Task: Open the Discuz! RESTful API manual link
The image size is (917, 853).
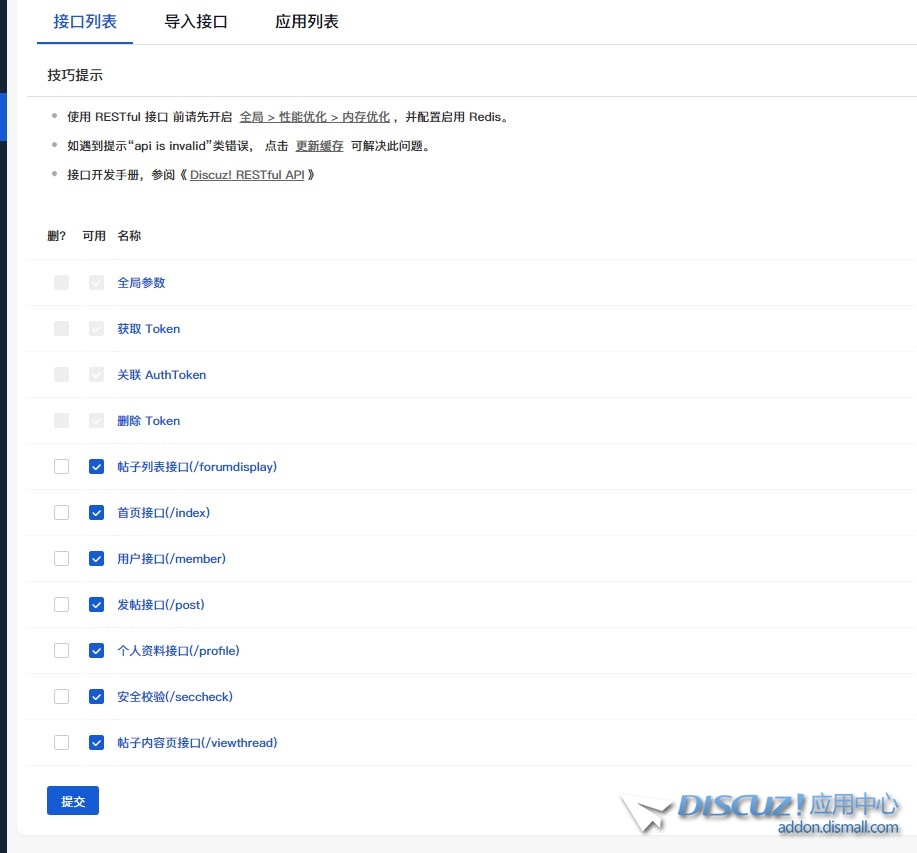Action: click(x=247, y=175)
